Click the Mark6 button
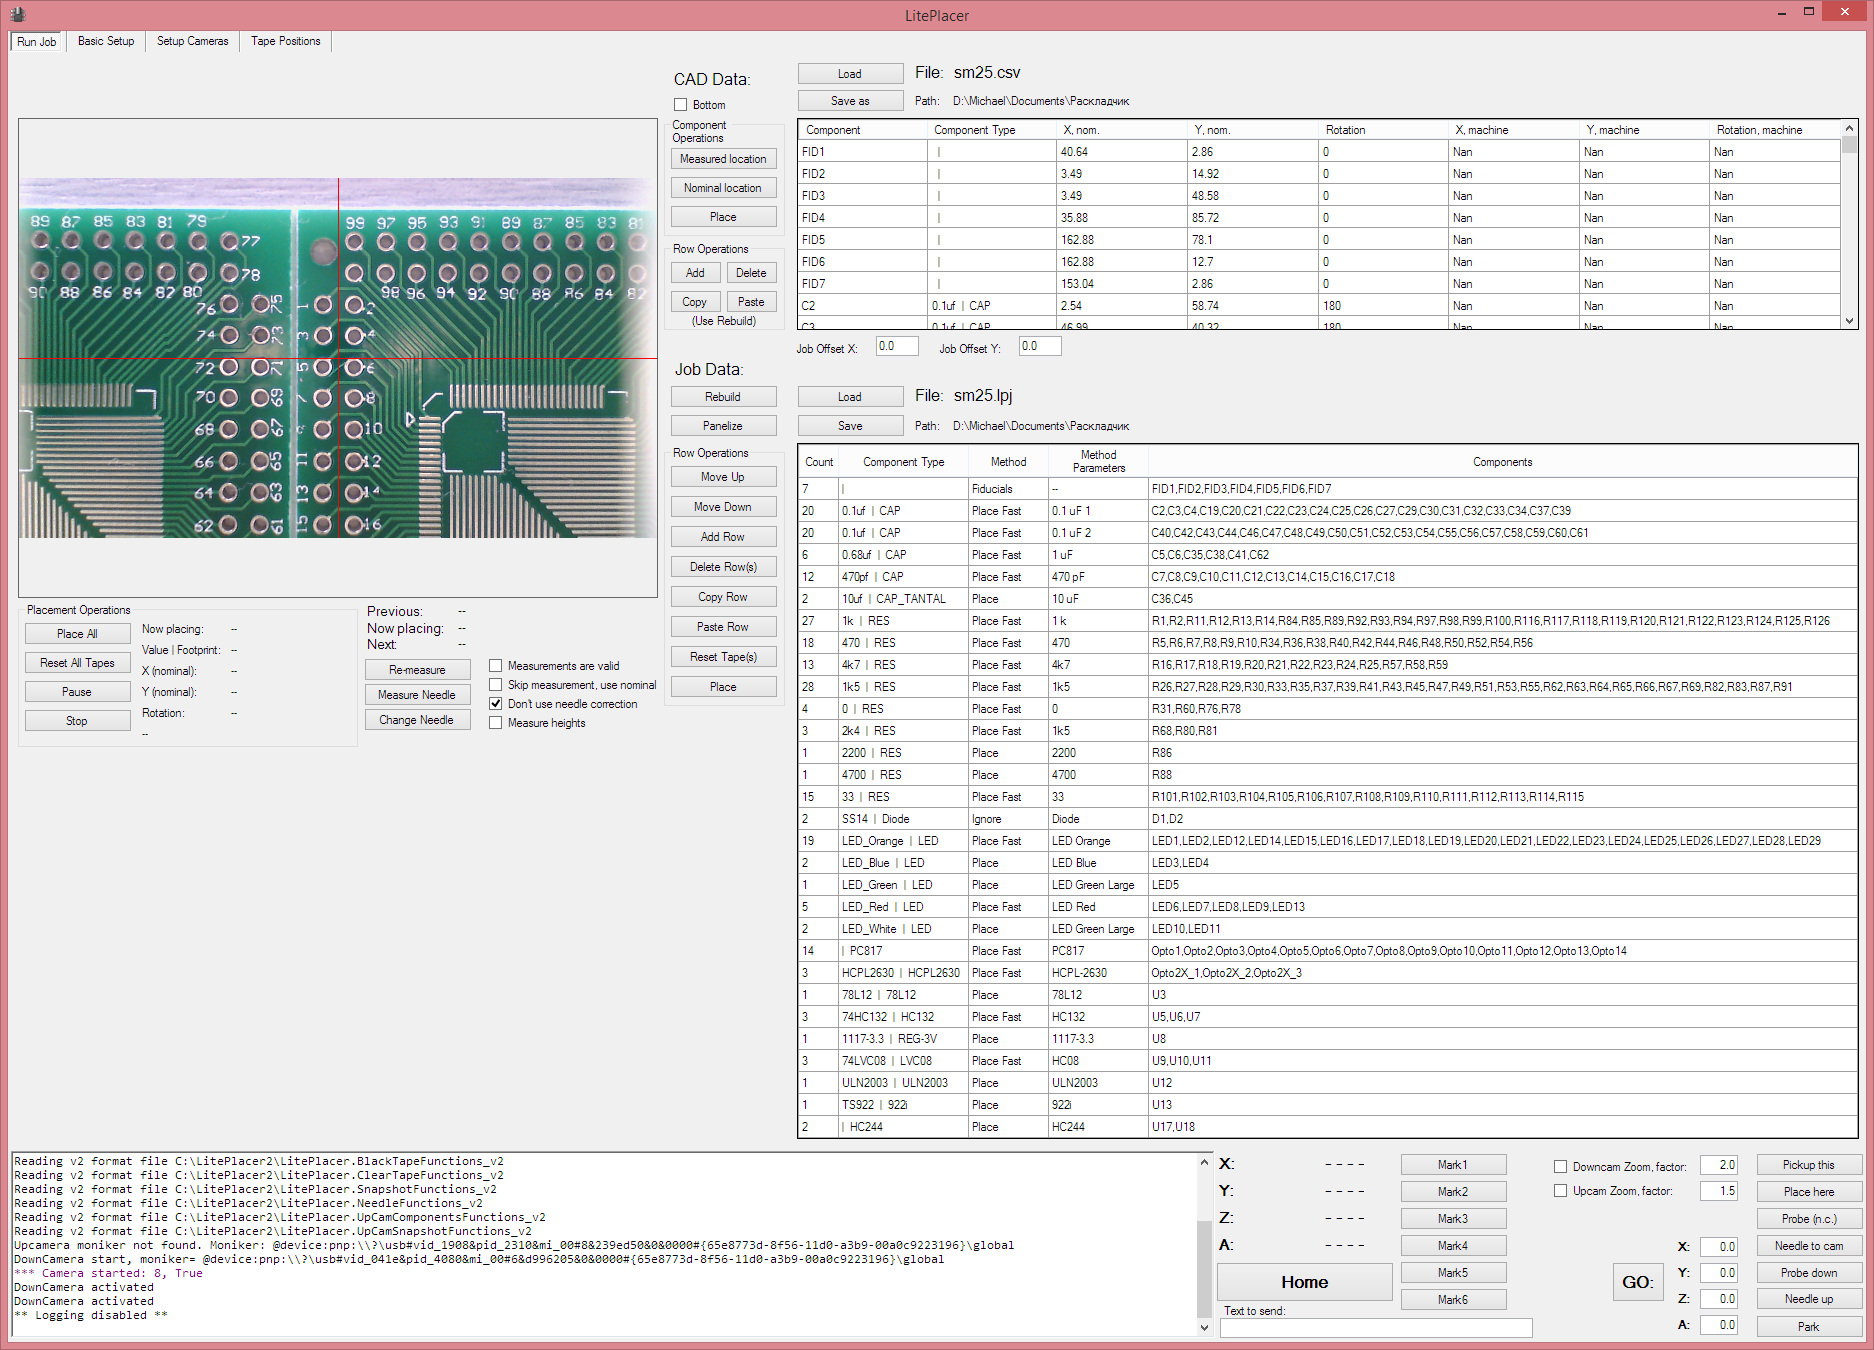1874x1350 pixels. click(x=1453, y=1300)
